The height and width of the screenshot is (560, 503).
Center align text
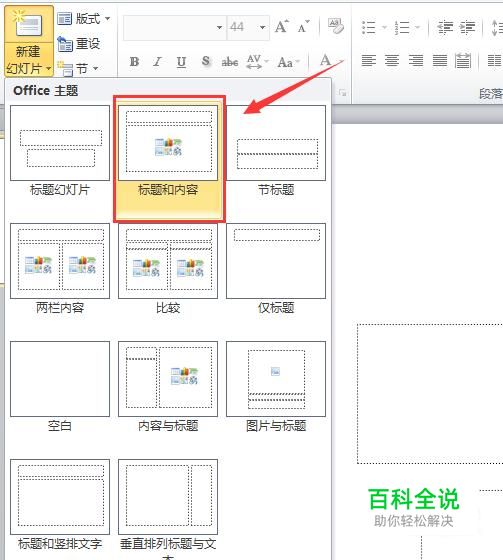(x=392, y=61)
